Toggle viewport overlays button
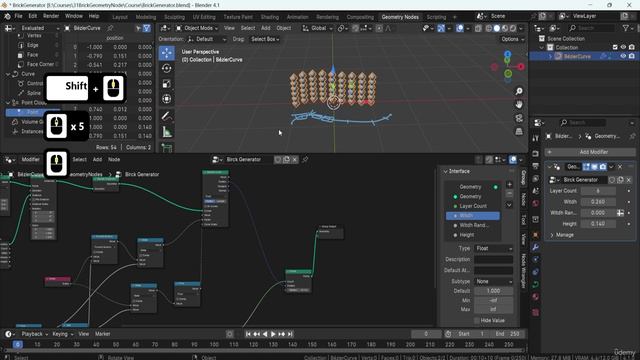This screenshot has height=360, width=640. (x=460, y=28)
